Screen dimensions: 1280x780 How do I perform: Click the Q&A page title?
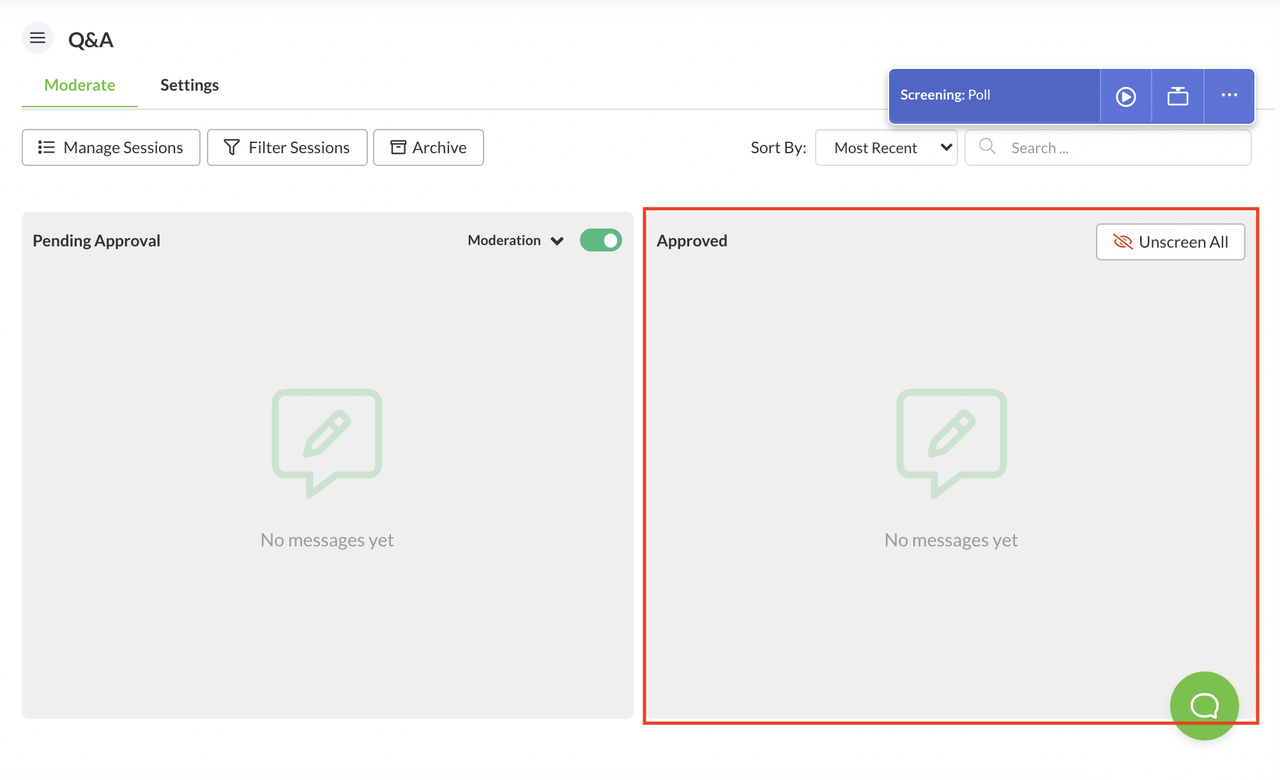pos(90,40)
